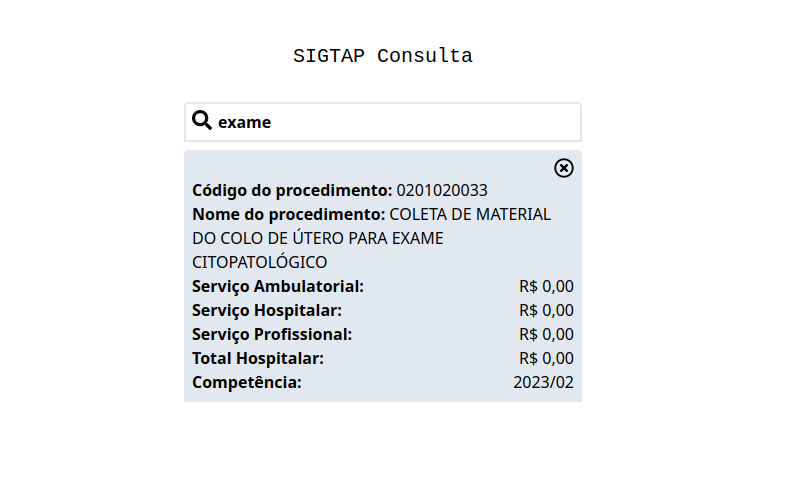The image size is (786, 492).
Task: Click the Total Hospitalar R$ 0,00 value
Action: tap(546, 359)
